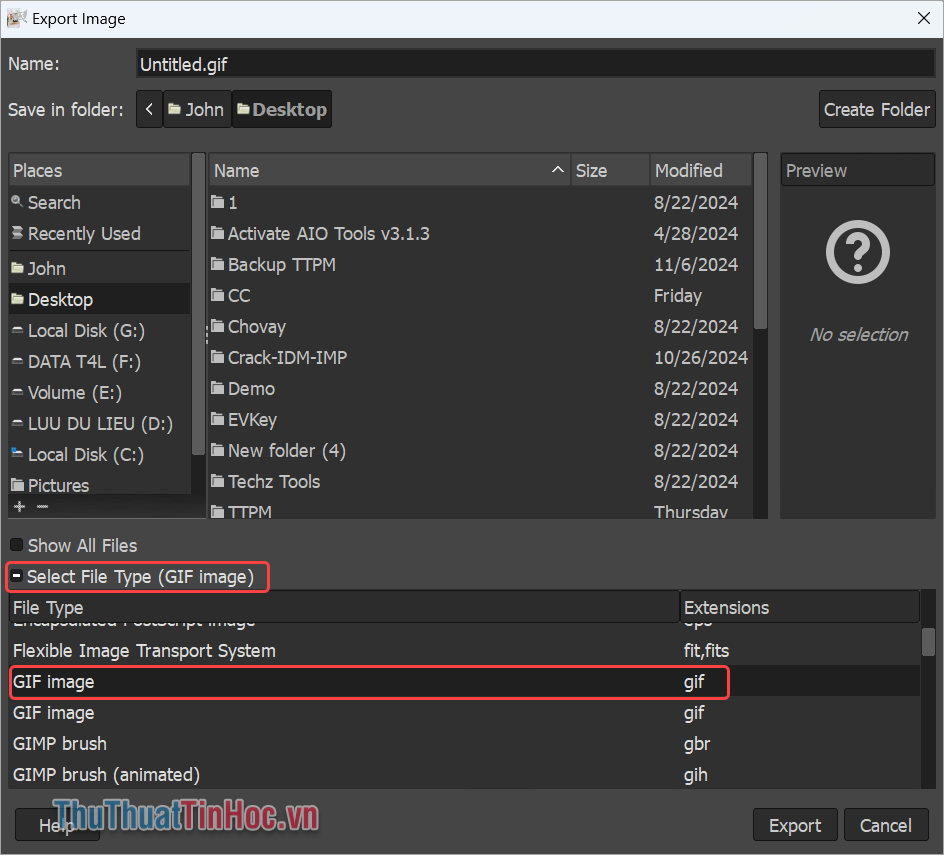Image resolution: width=944 pixels, height=855 pixels.
Task: Select the TTPM folder row
Action: pyautogui.click(x=480, y=511)
